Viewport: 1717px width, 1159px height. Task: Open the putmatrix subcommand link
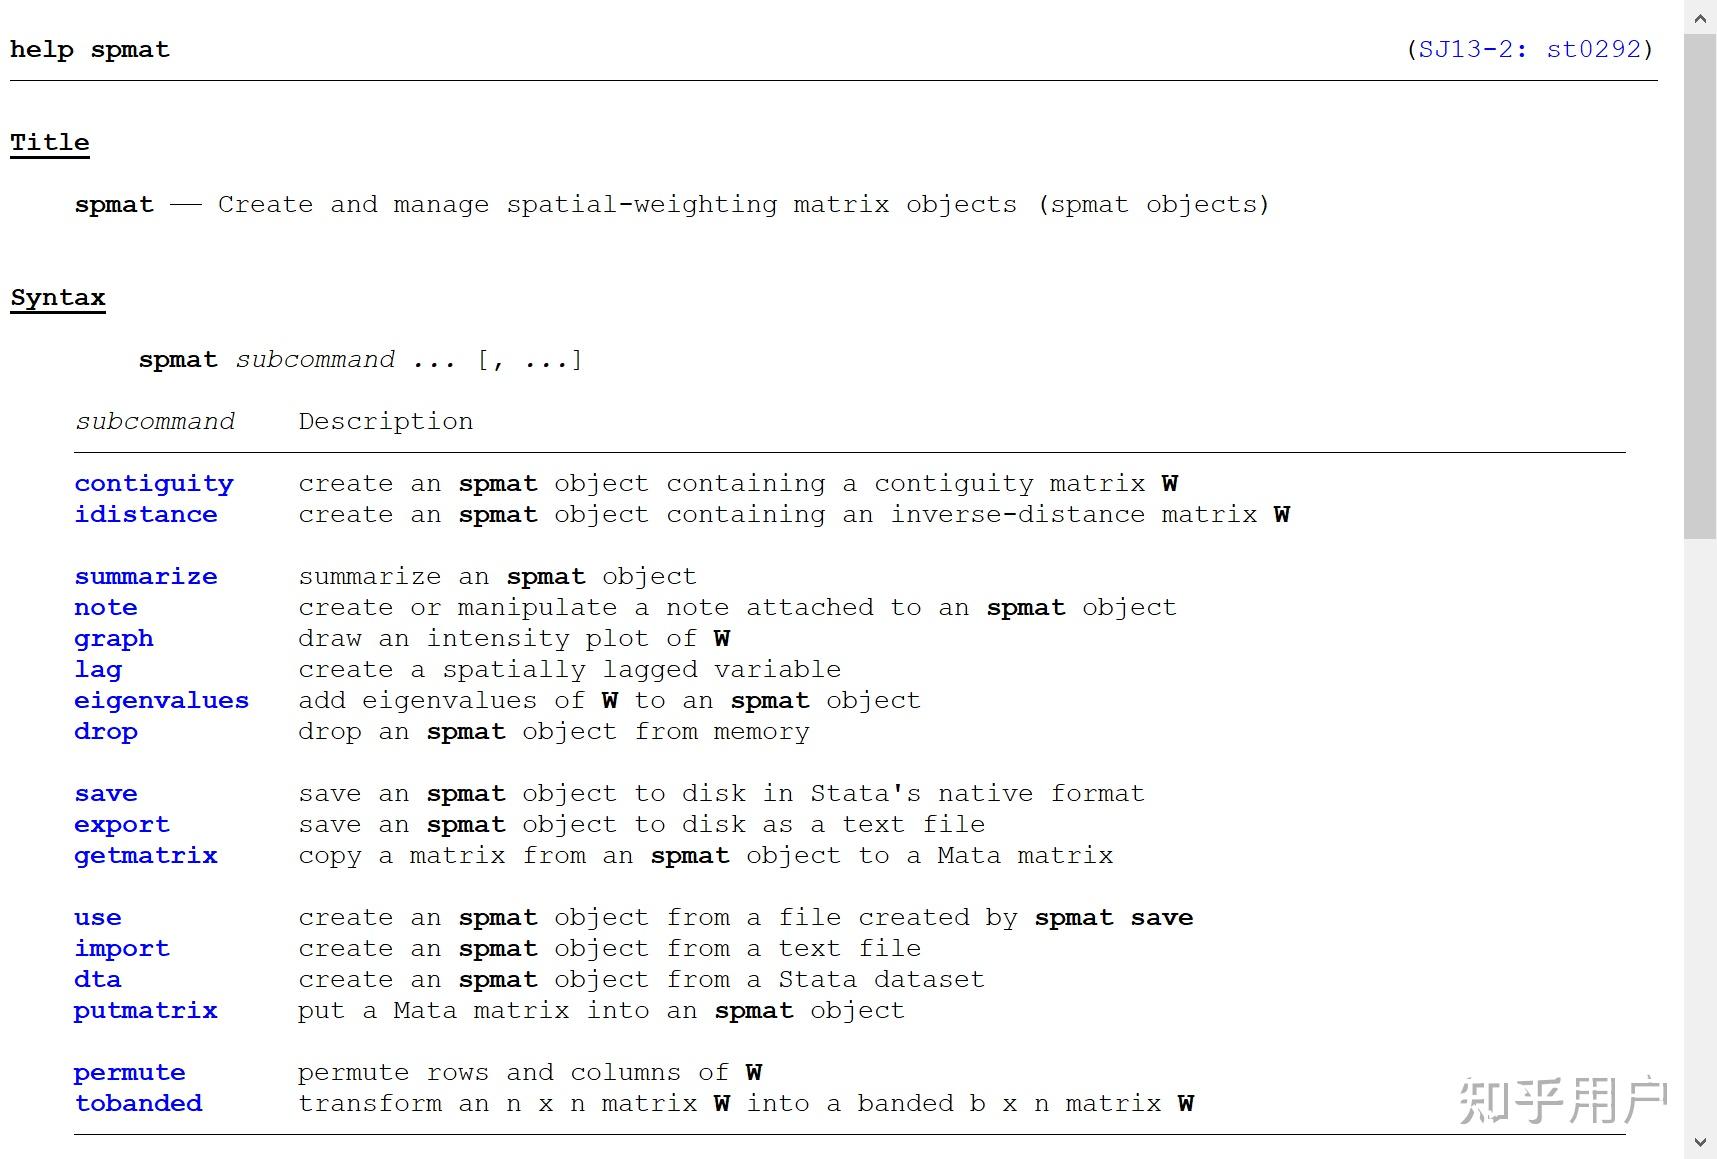click(x=145, y=1011)
